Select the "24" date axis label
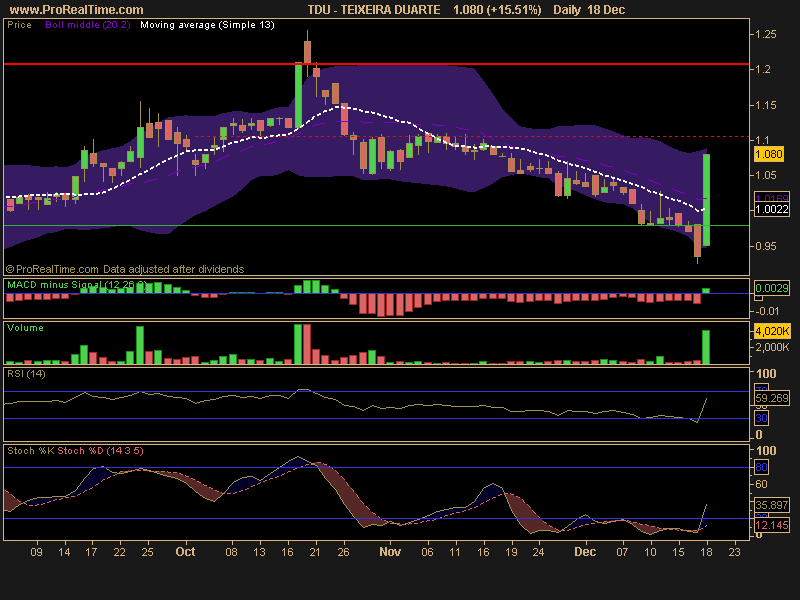Screen dimensions: 800x600 538,552
